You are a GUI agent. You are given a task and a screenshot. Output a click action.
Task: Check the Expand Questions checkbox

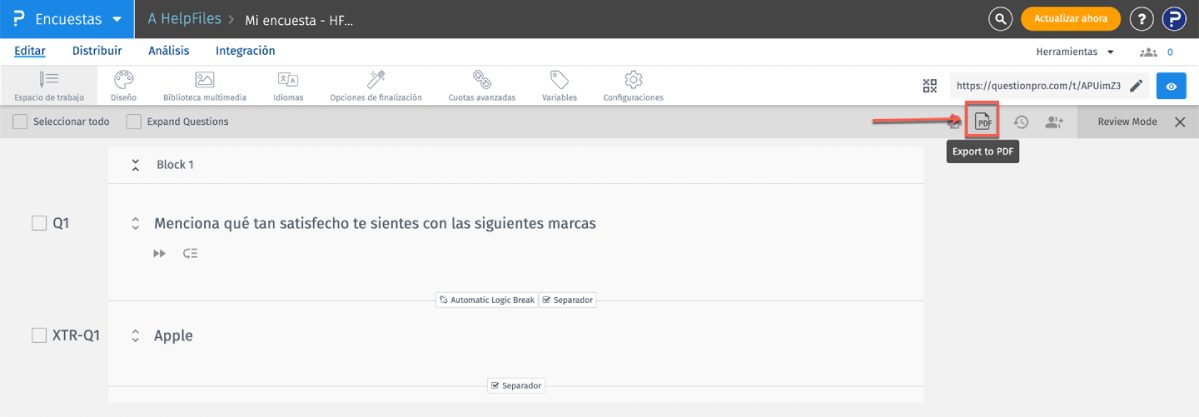click(134, 122)
